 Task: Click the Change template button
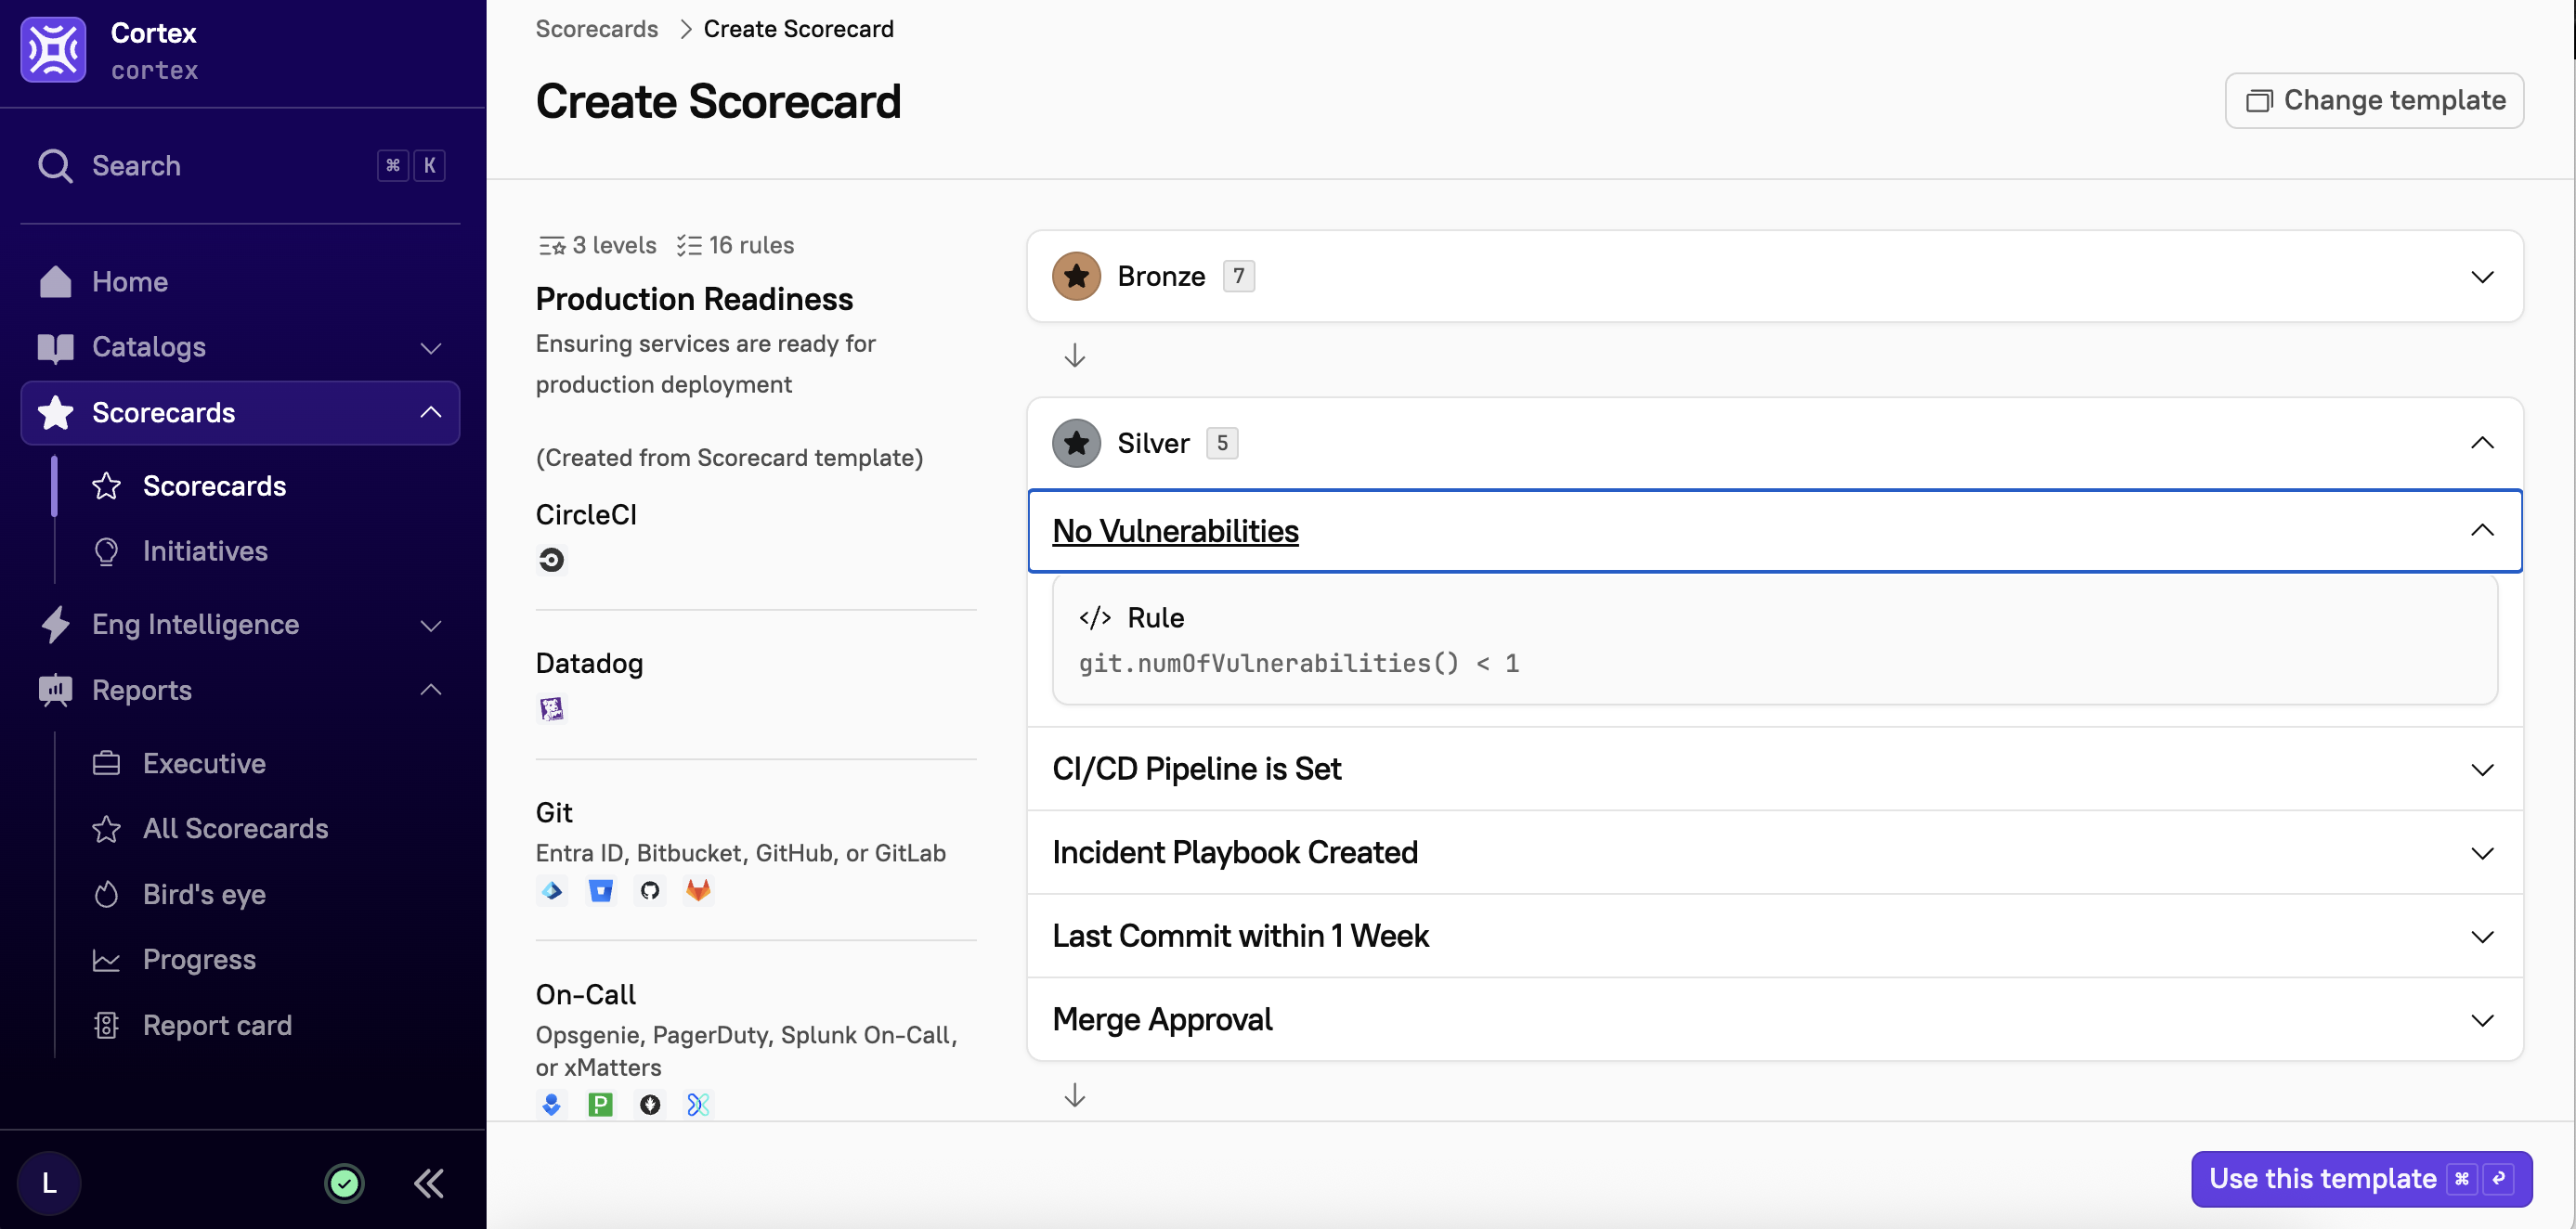[x=2374, y=100]
